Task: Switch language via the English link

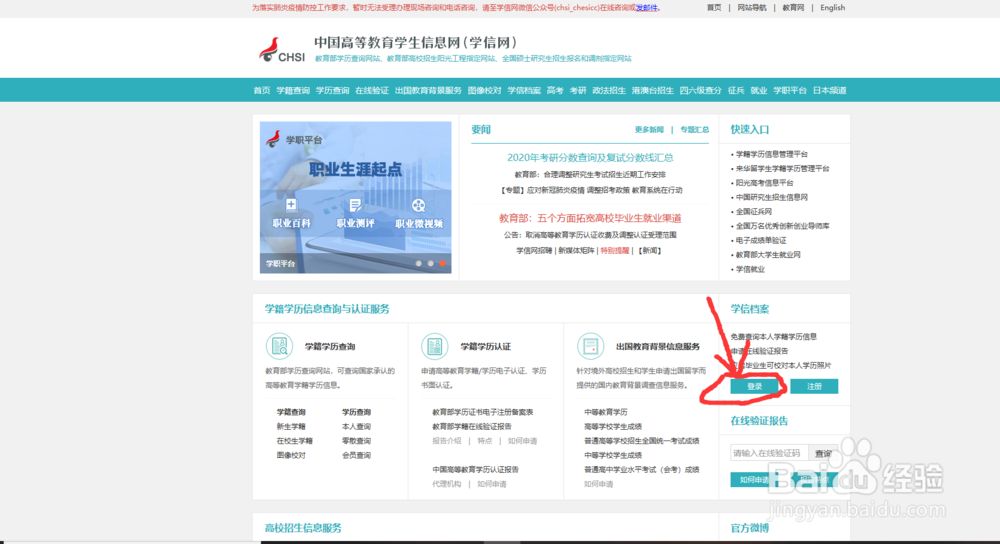Action: 832,8
